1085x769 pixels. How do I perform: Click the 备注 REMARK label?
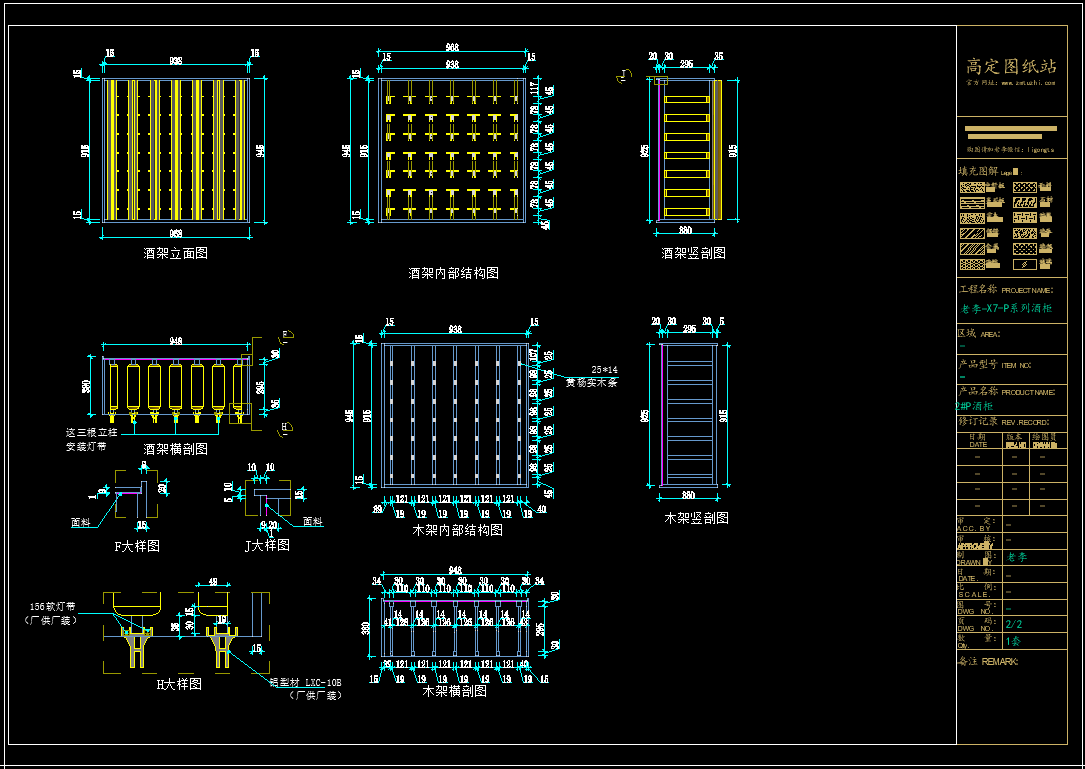click(x=988, y=661)
